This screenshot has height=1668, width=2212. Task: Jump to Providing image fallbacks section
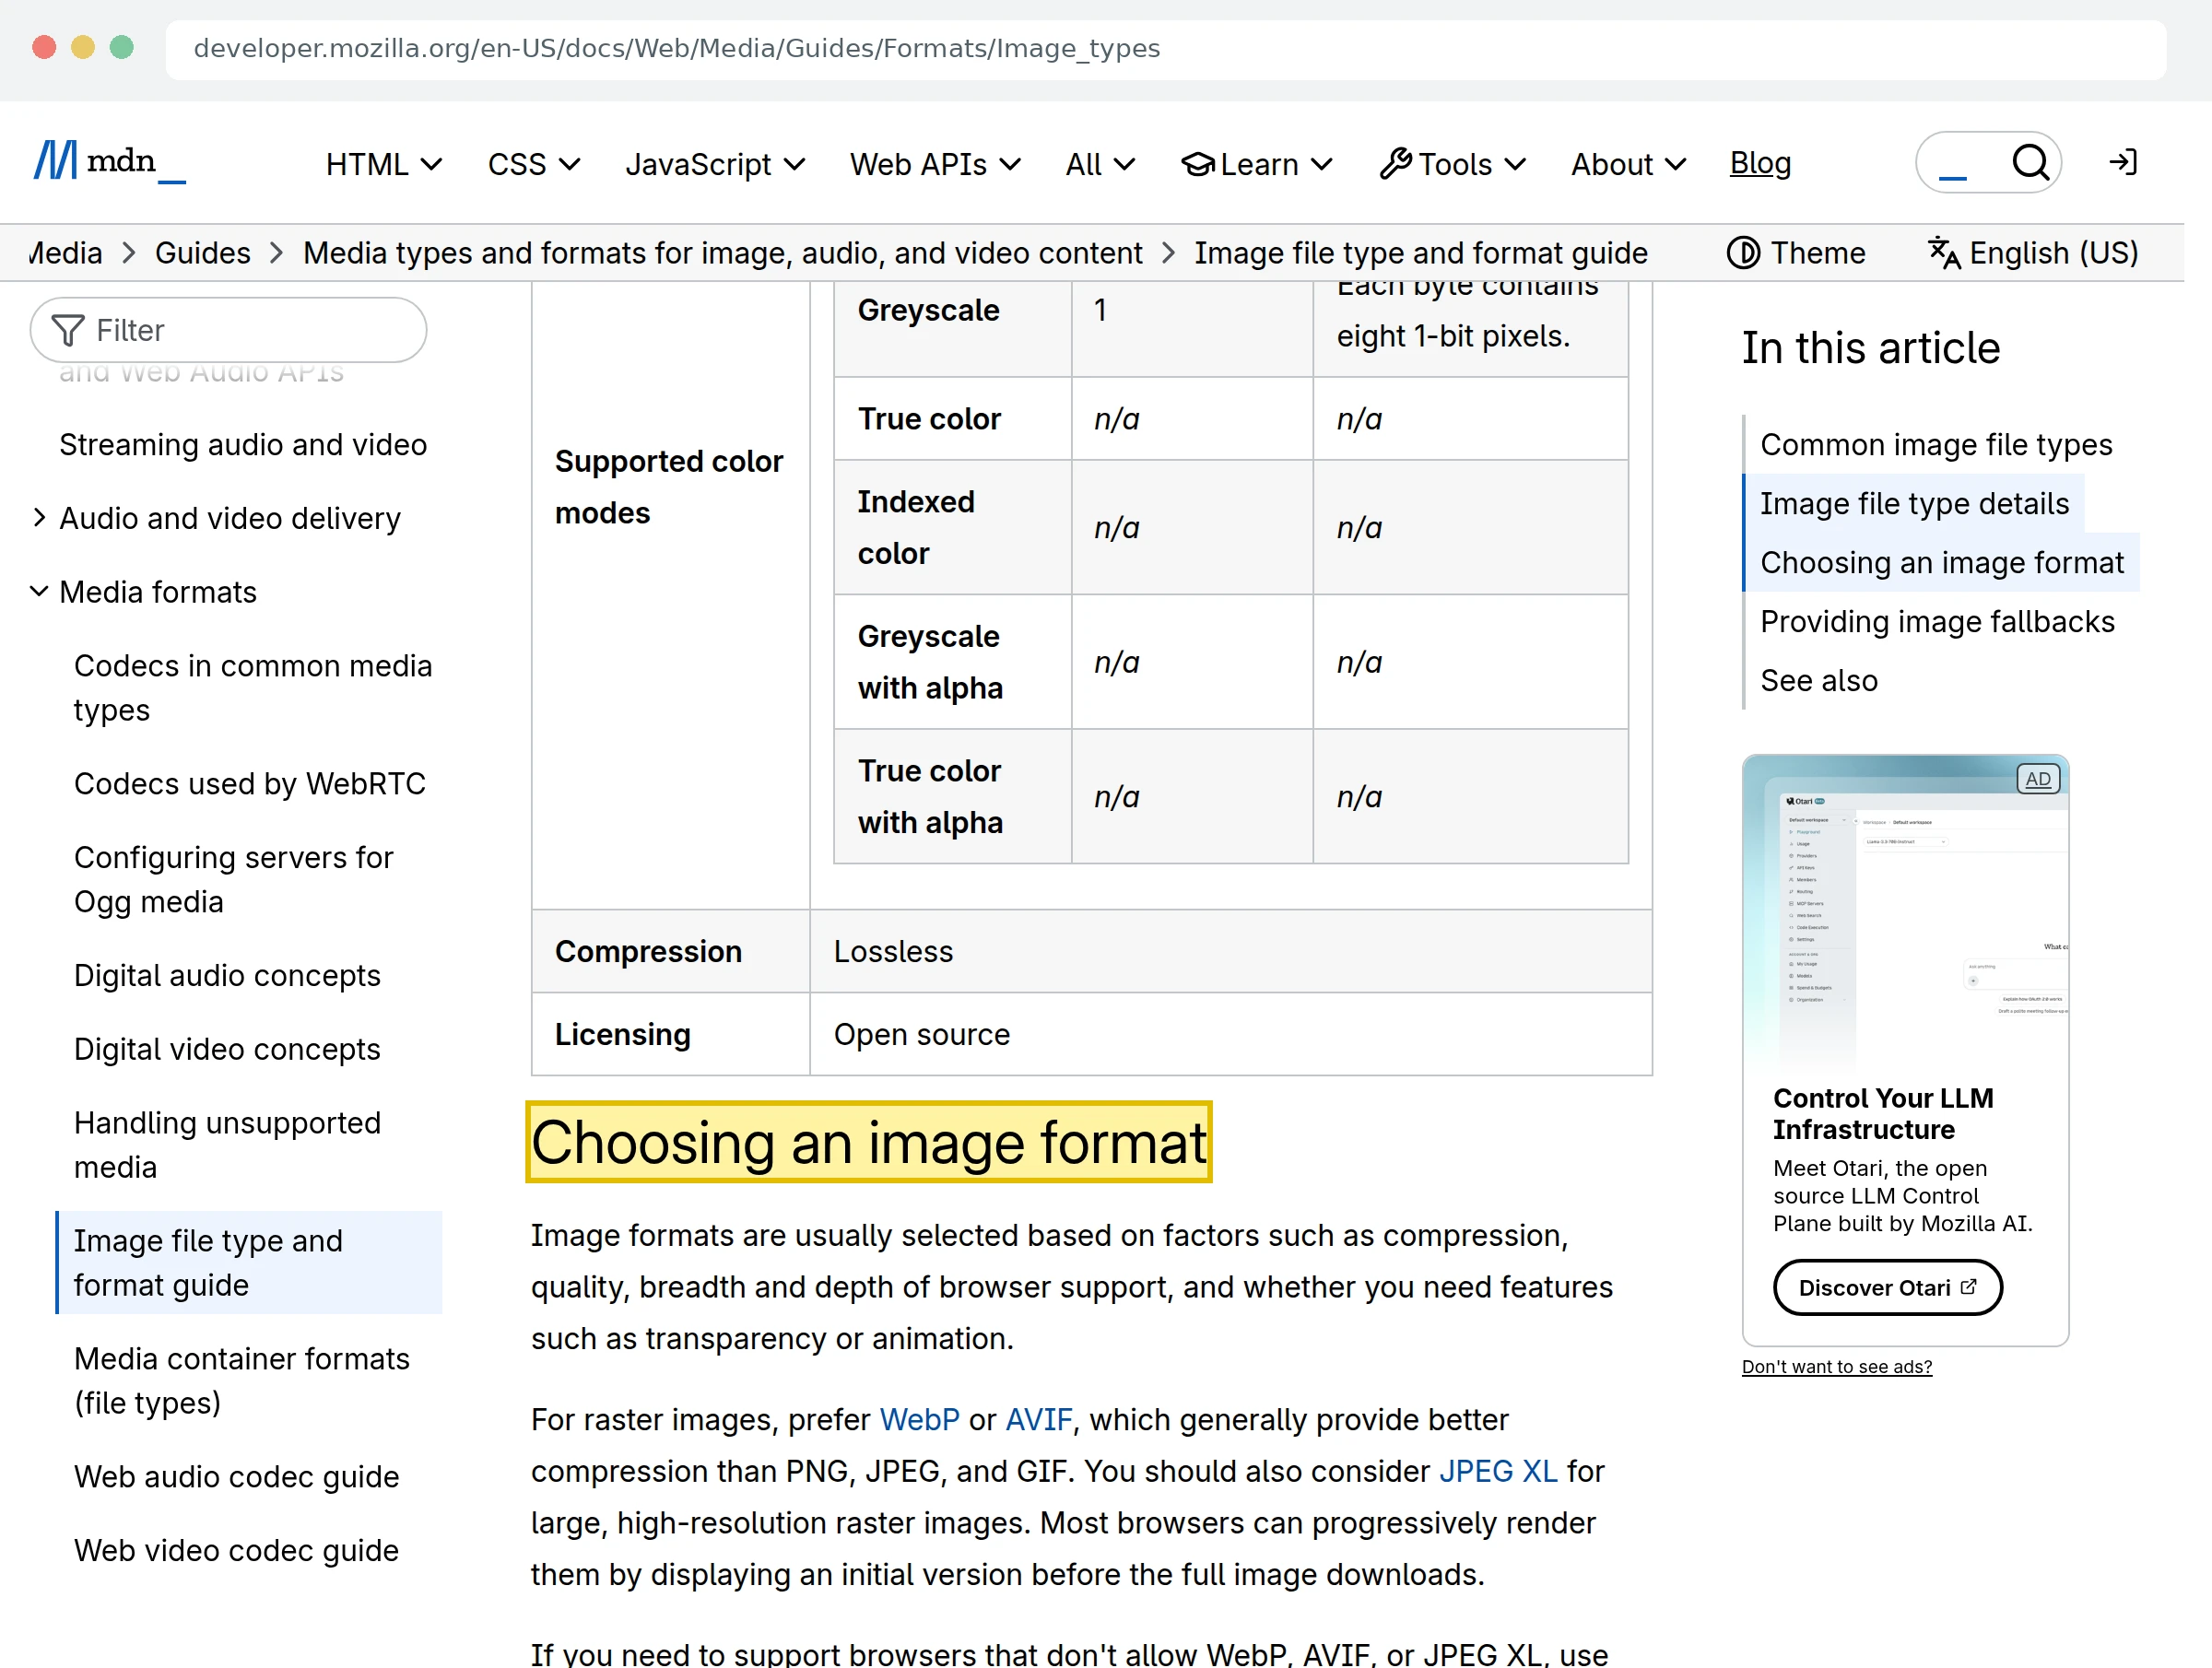(1937, 622)
